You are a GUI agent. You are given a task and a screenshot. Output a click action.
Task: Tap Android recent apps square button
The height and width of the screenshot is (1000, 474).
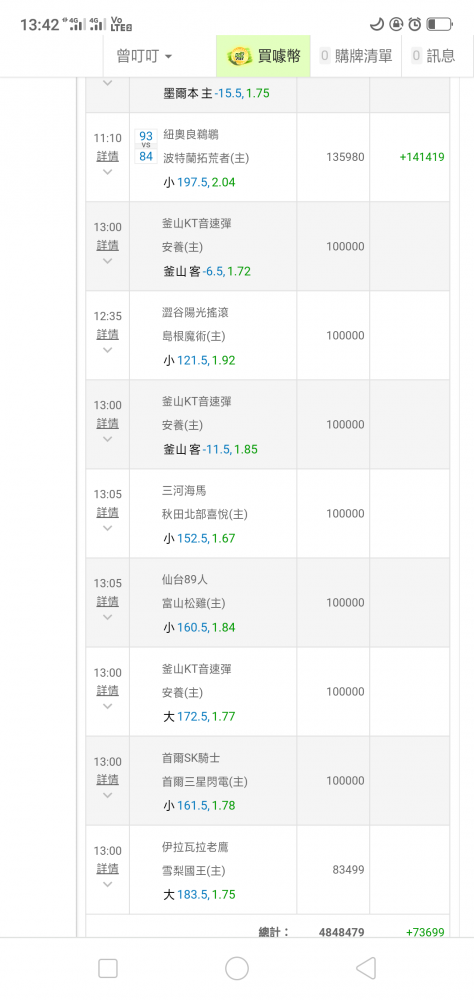tap(108, 969)
